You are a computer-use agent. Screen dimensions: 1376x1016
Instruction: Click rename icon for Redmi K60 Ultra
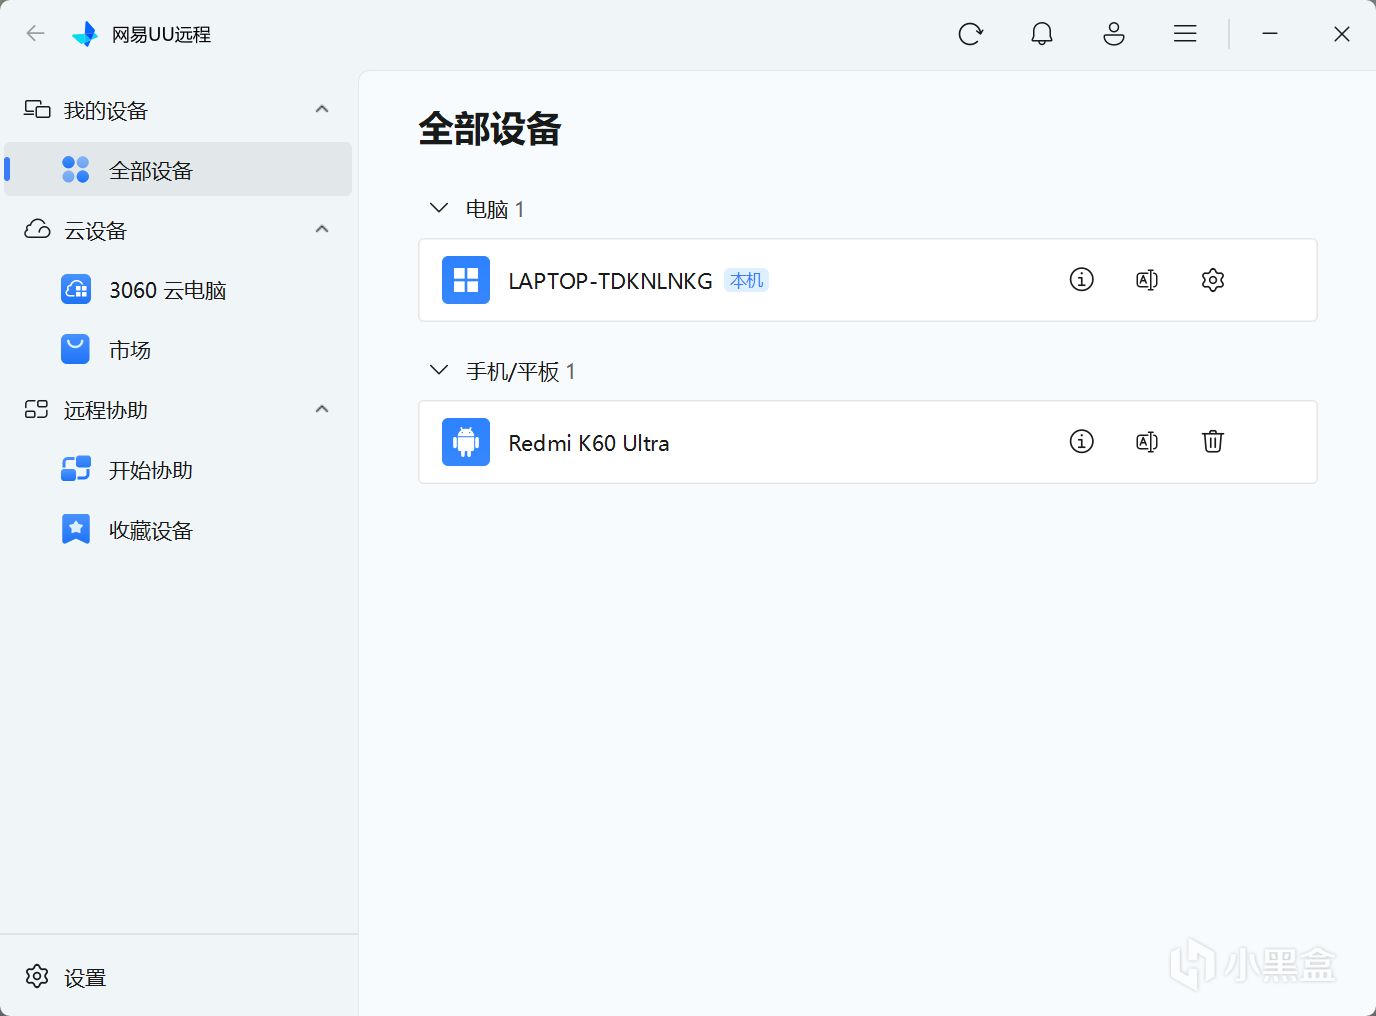(1147, 442)
